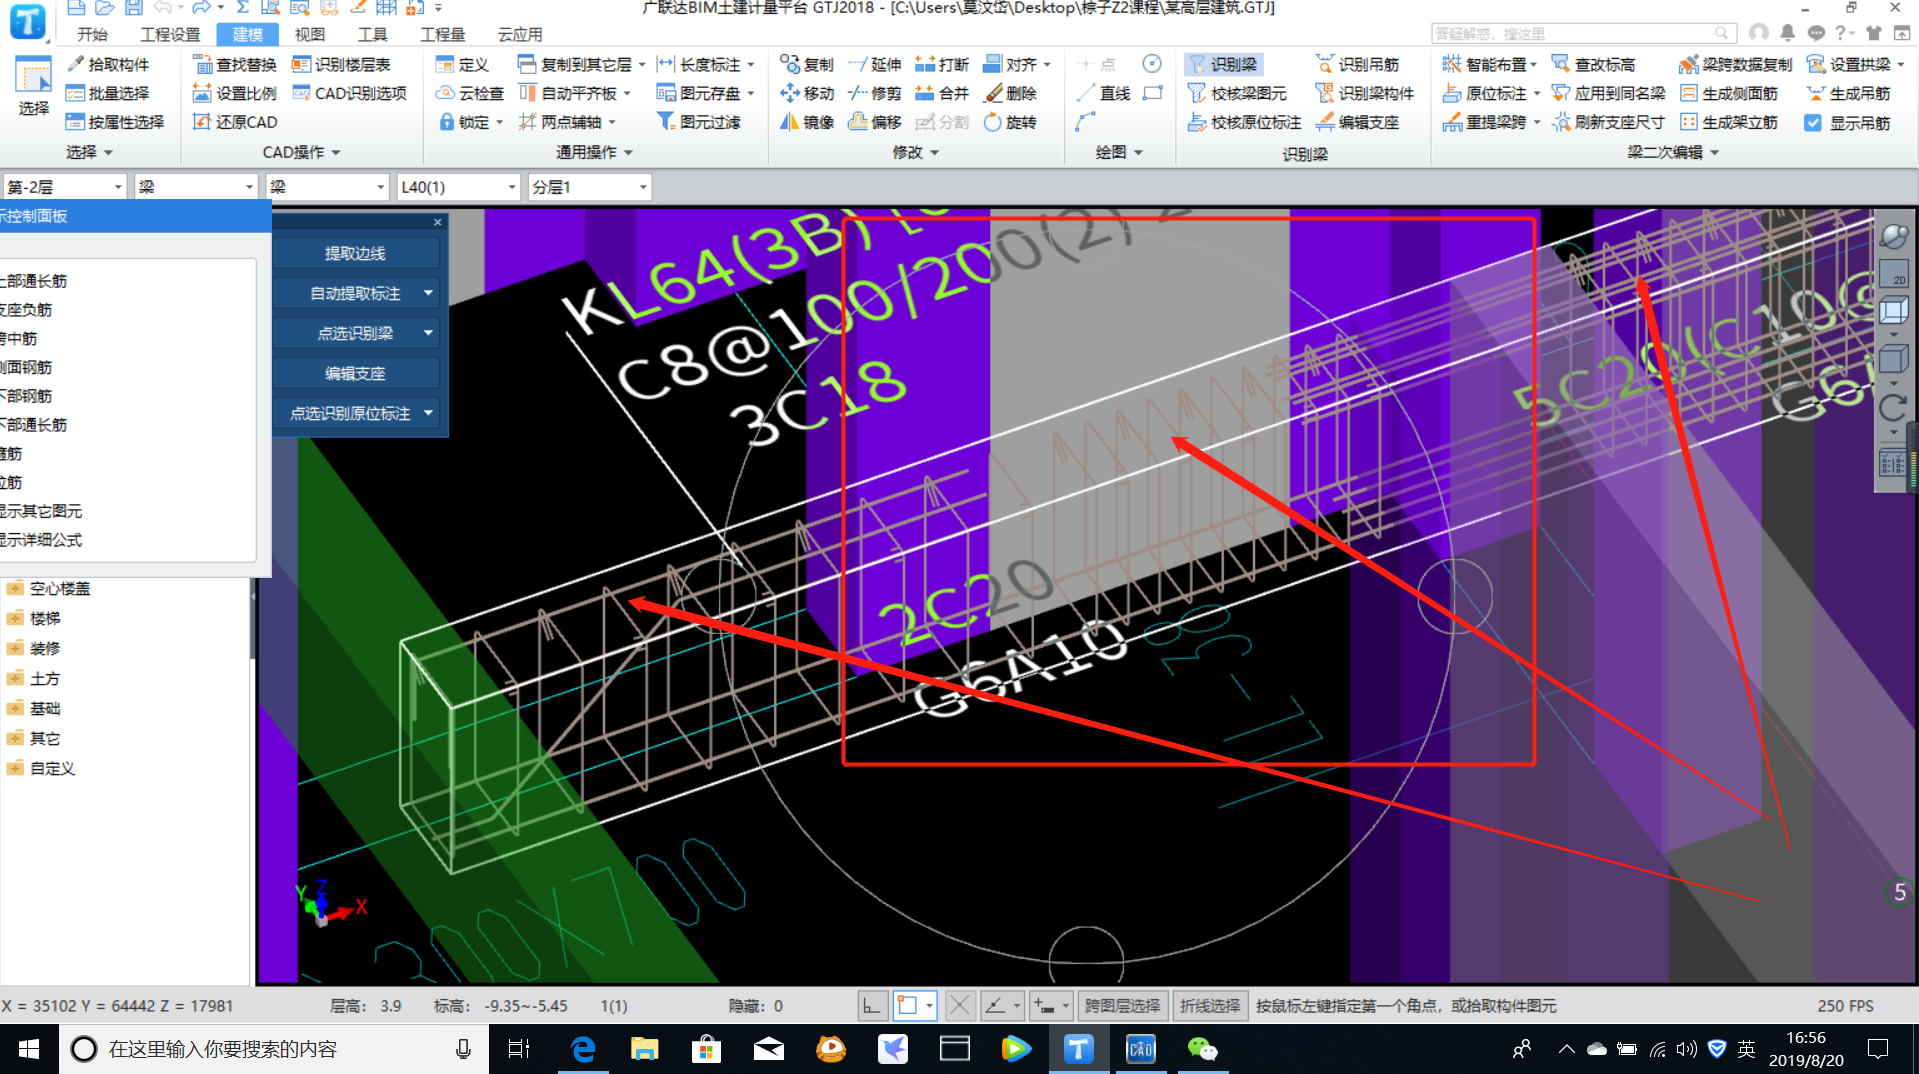
Task: Open Microsoft Edge from the taskbar
Action: 582,1049
